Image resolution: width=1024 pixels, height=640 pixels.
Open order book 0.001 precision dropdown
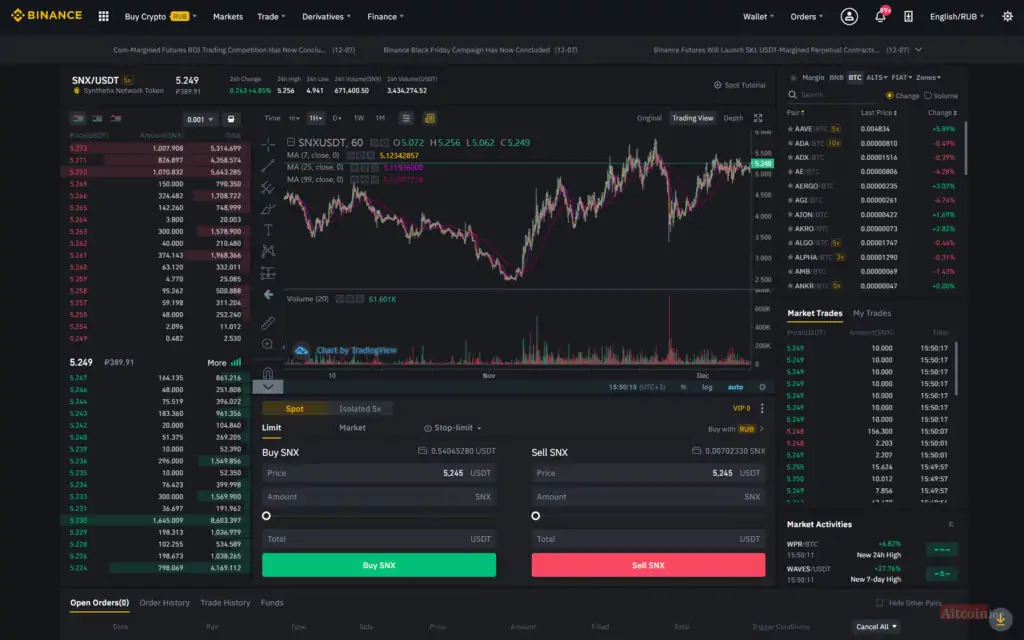(199, 119)
